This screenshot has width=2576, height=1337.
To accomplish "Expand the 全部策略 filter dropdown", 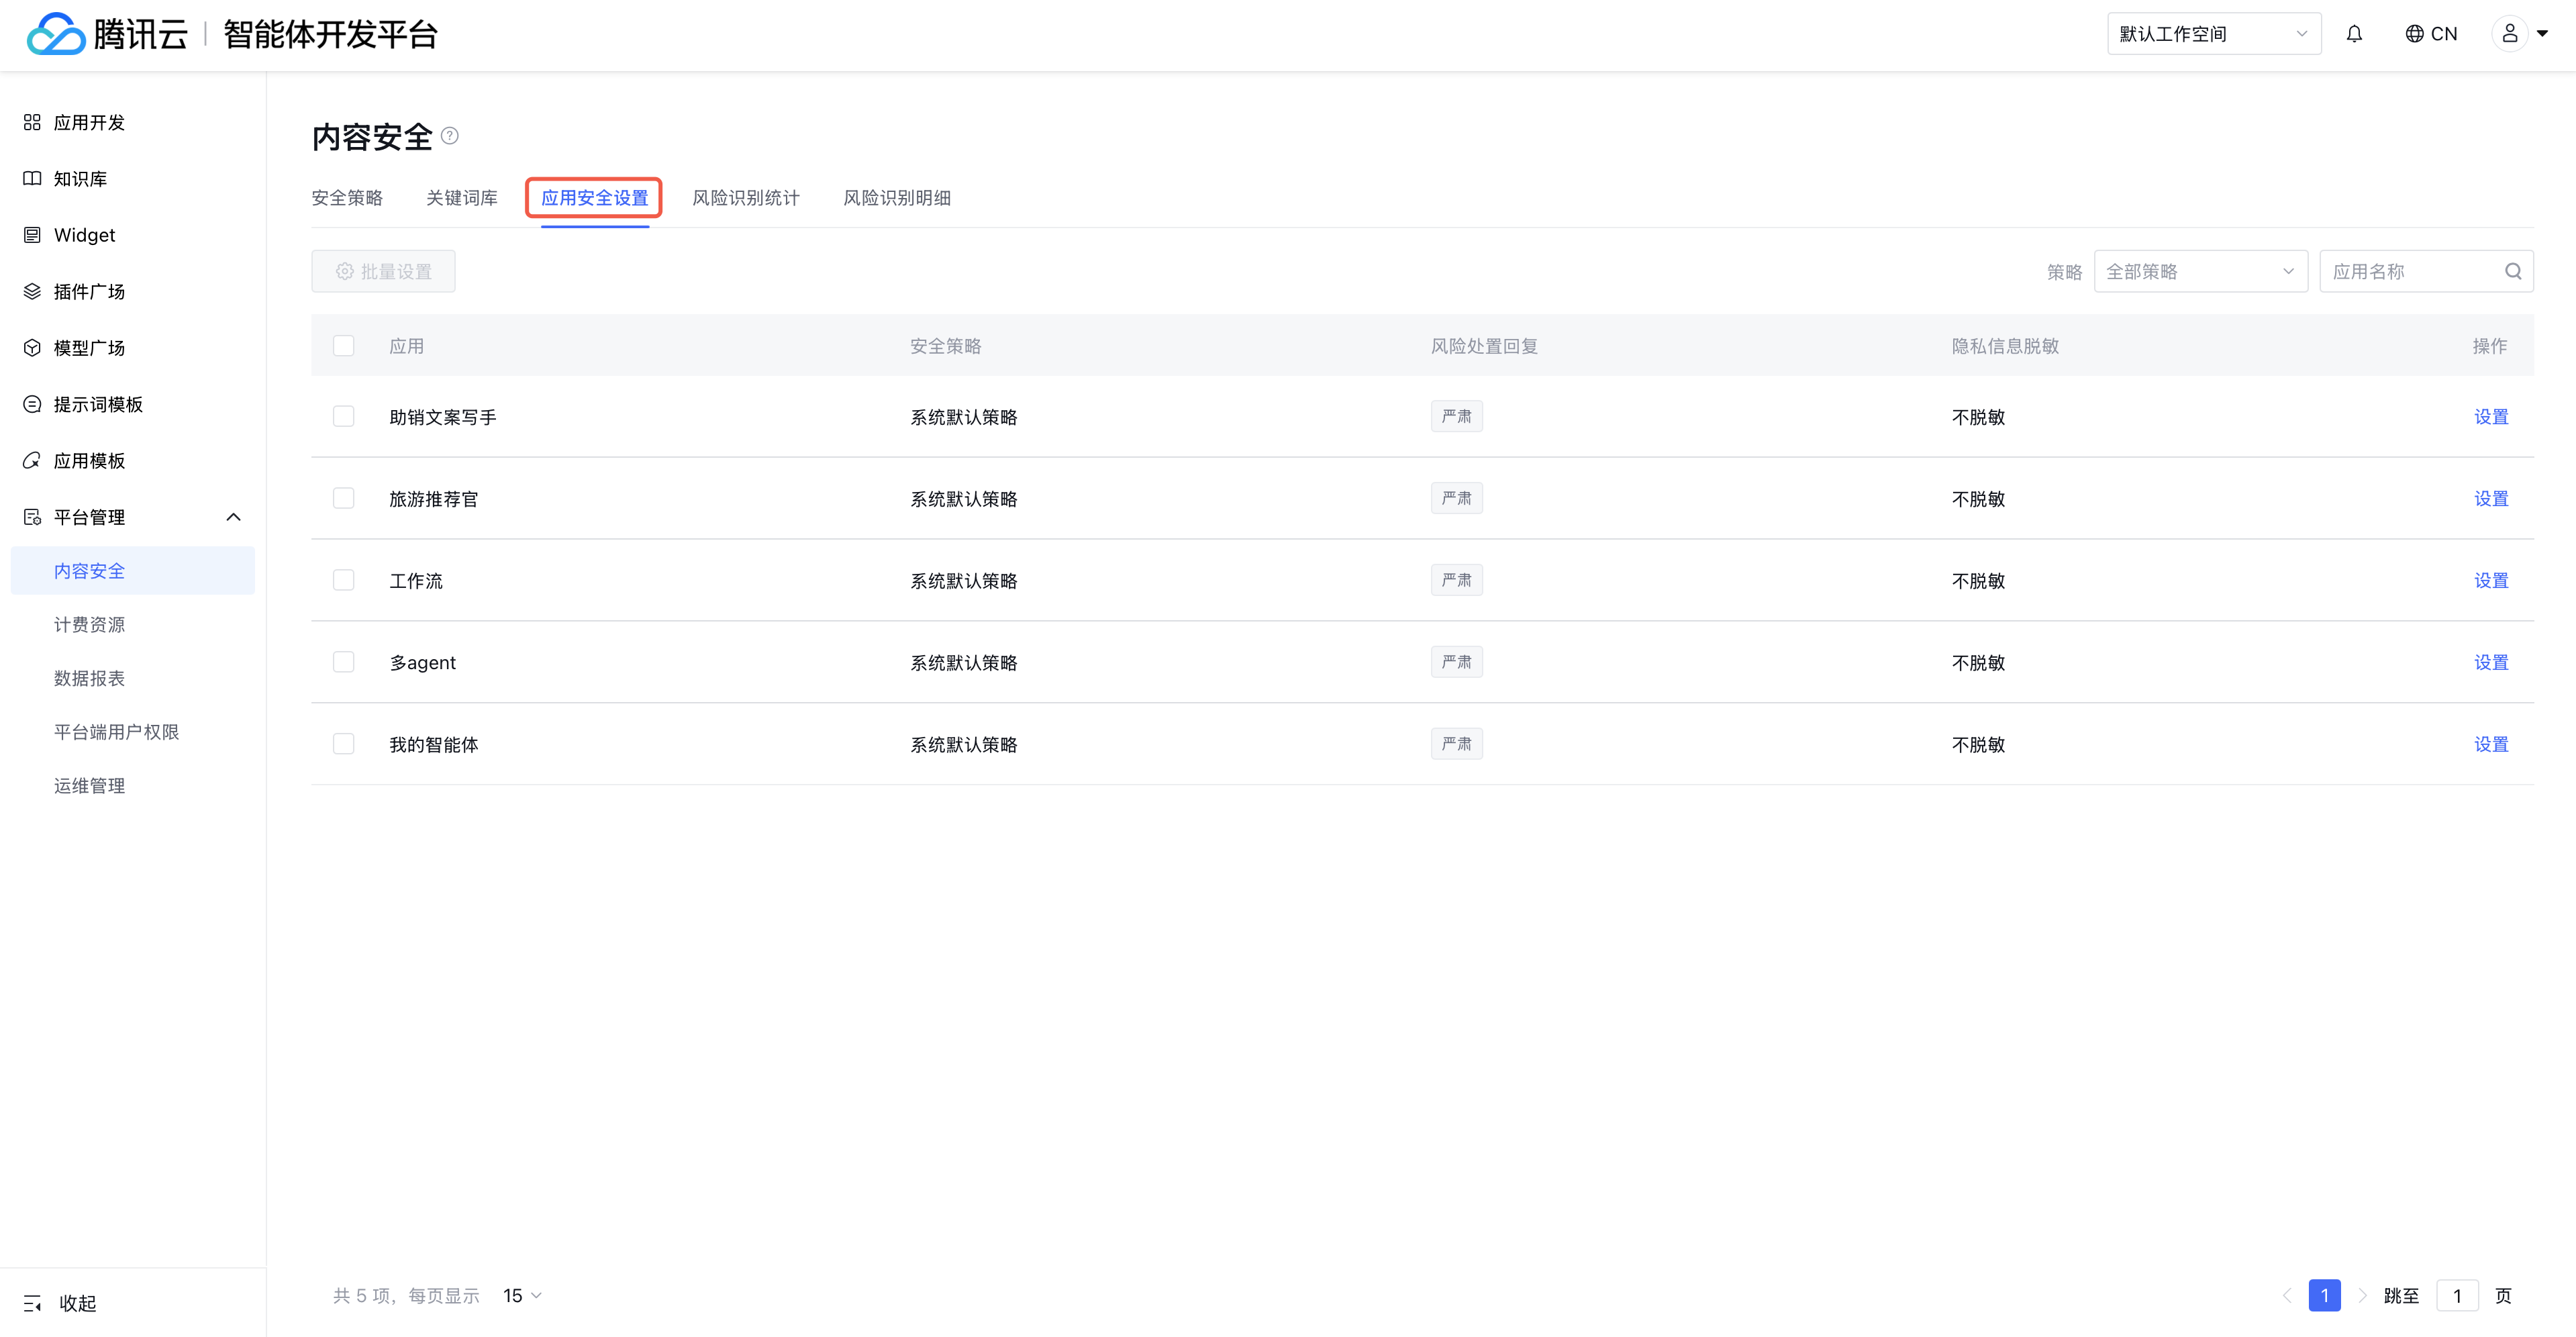I will 2200,272.
